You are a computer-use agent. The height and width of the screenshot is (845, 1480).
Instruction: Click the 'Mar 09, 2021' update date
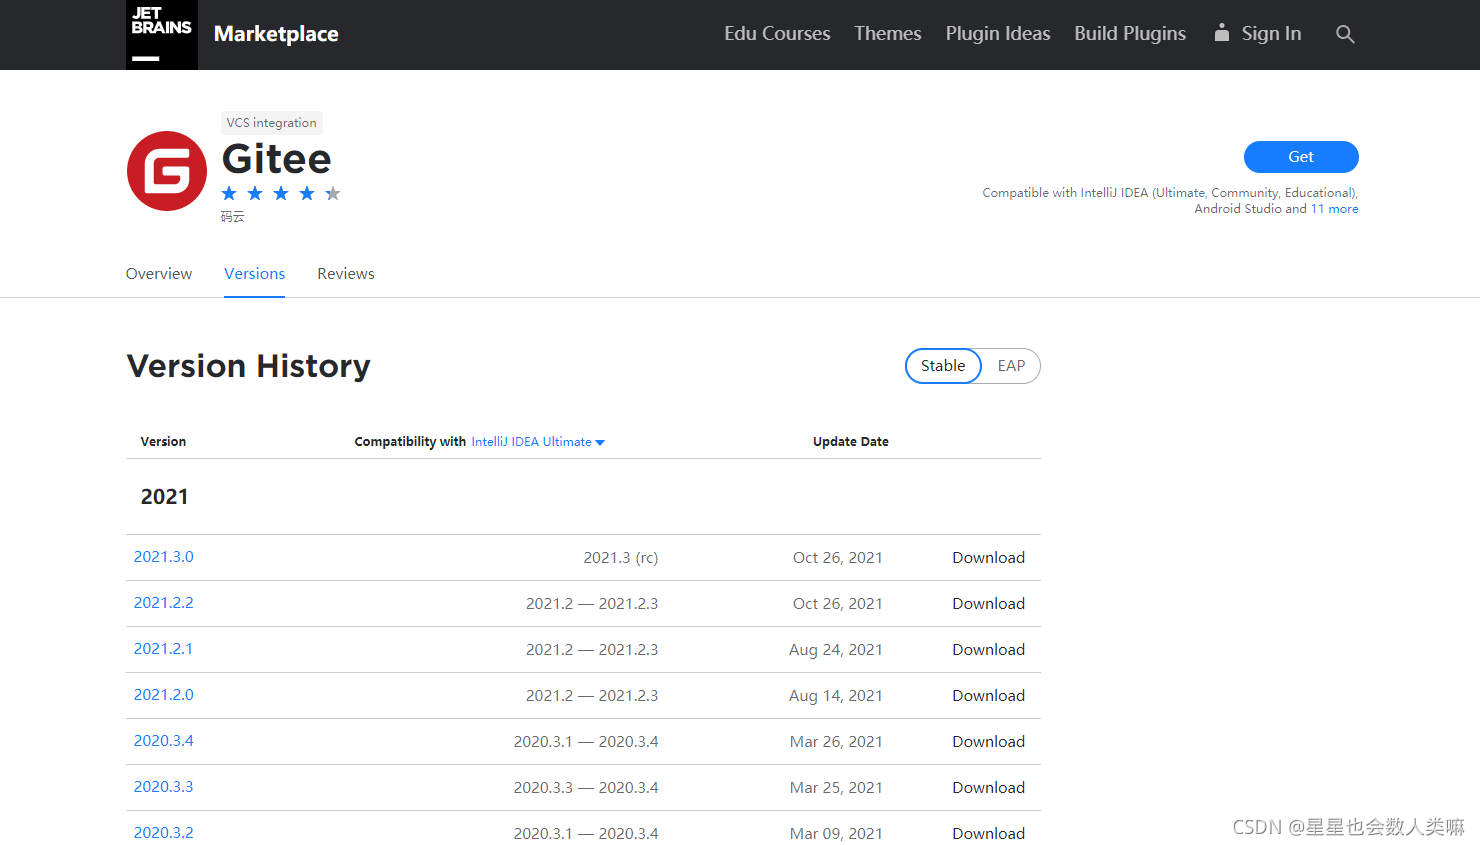pos(836,834)
